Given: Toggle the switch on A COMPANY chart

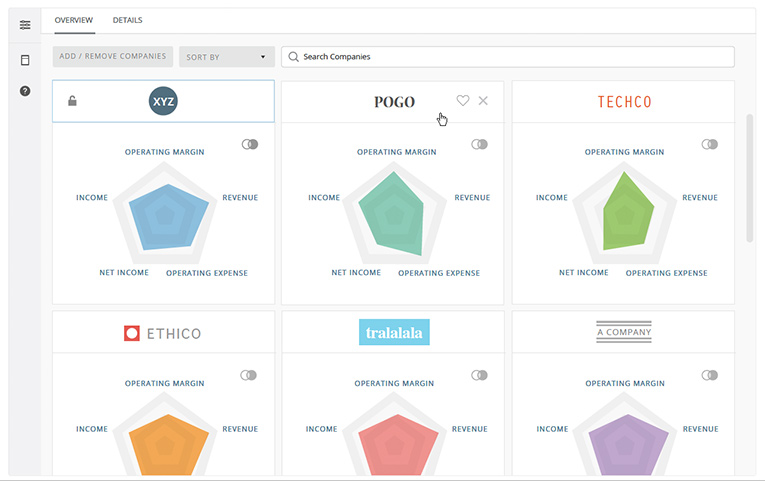Looking at the screenshot, I should (709, 375).
